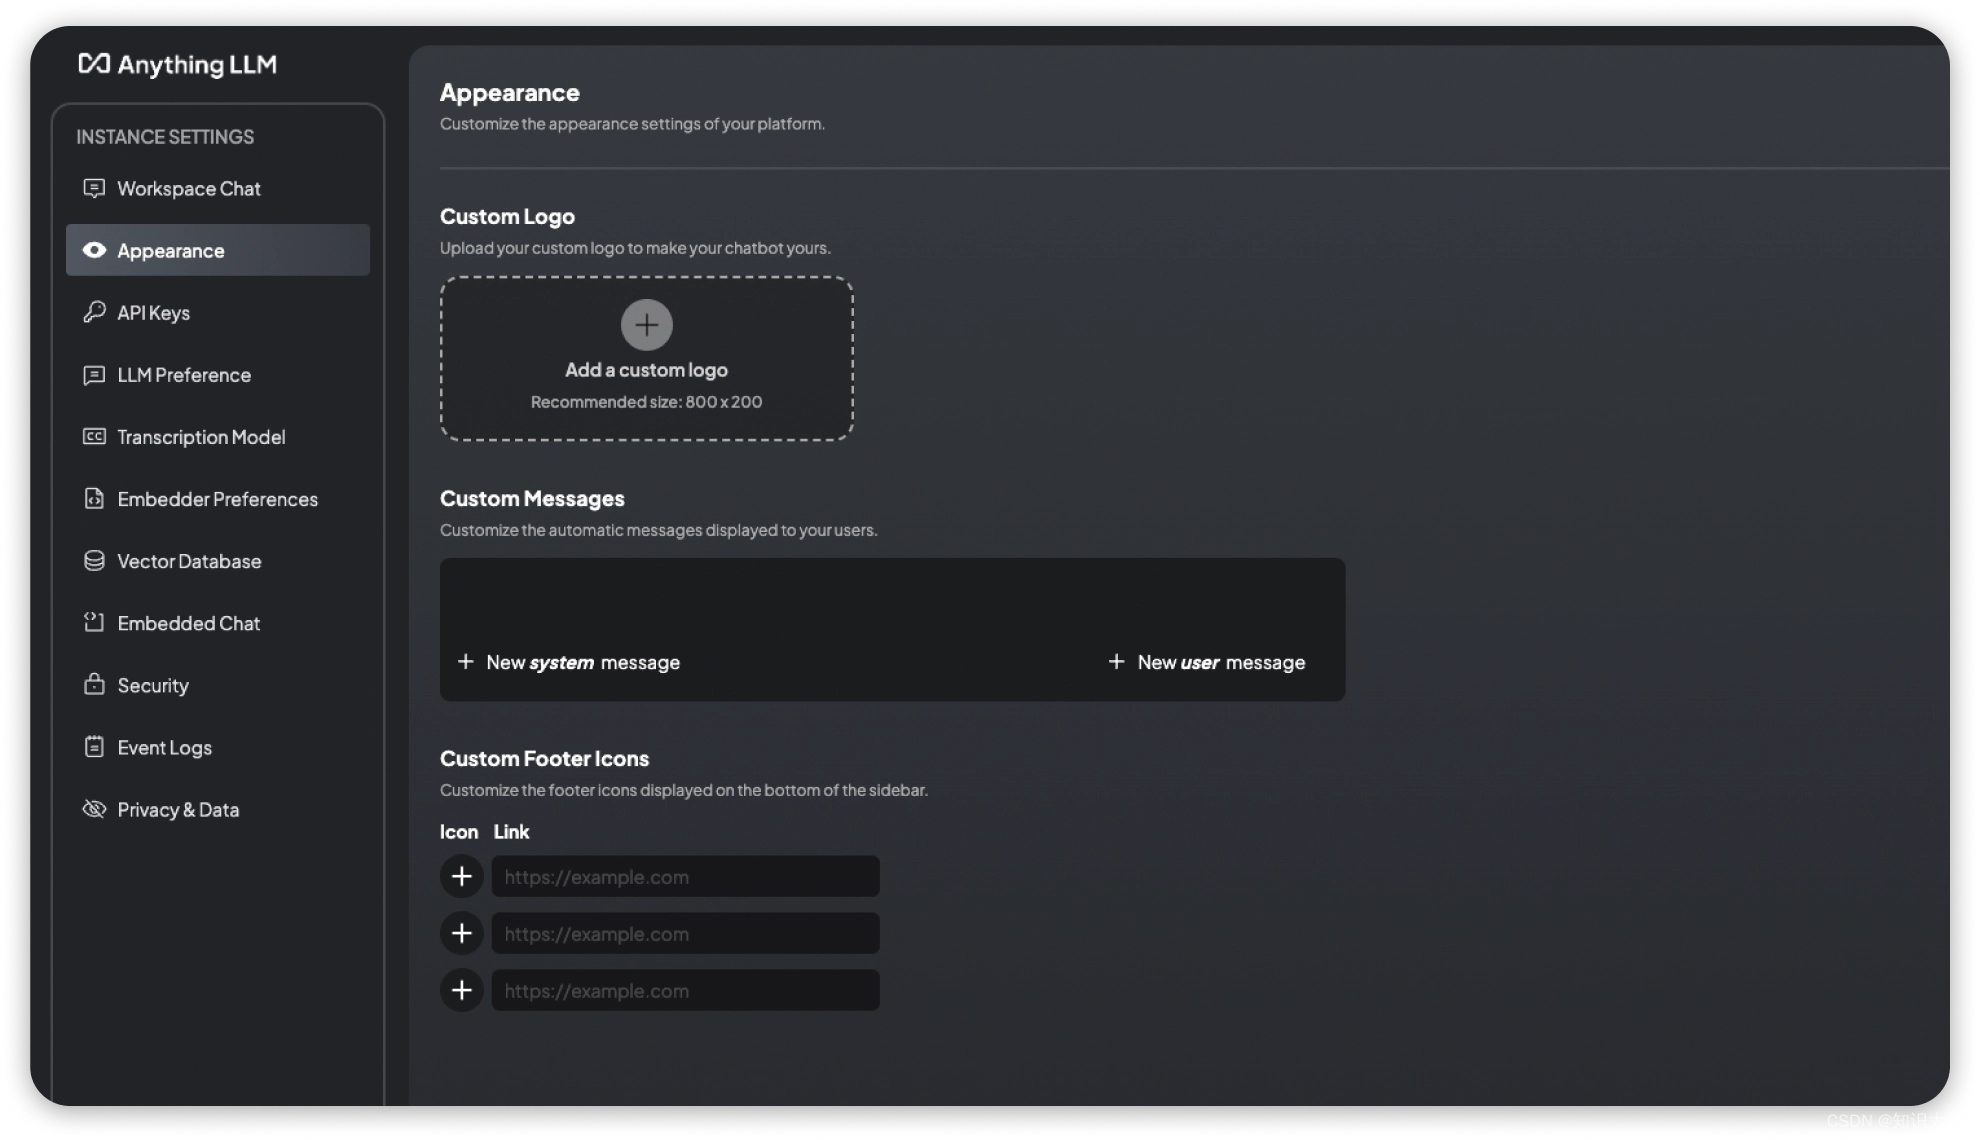Click second footer link URL field
The height and width of the screenshot is (1140, 1980).
coord(685,933)
